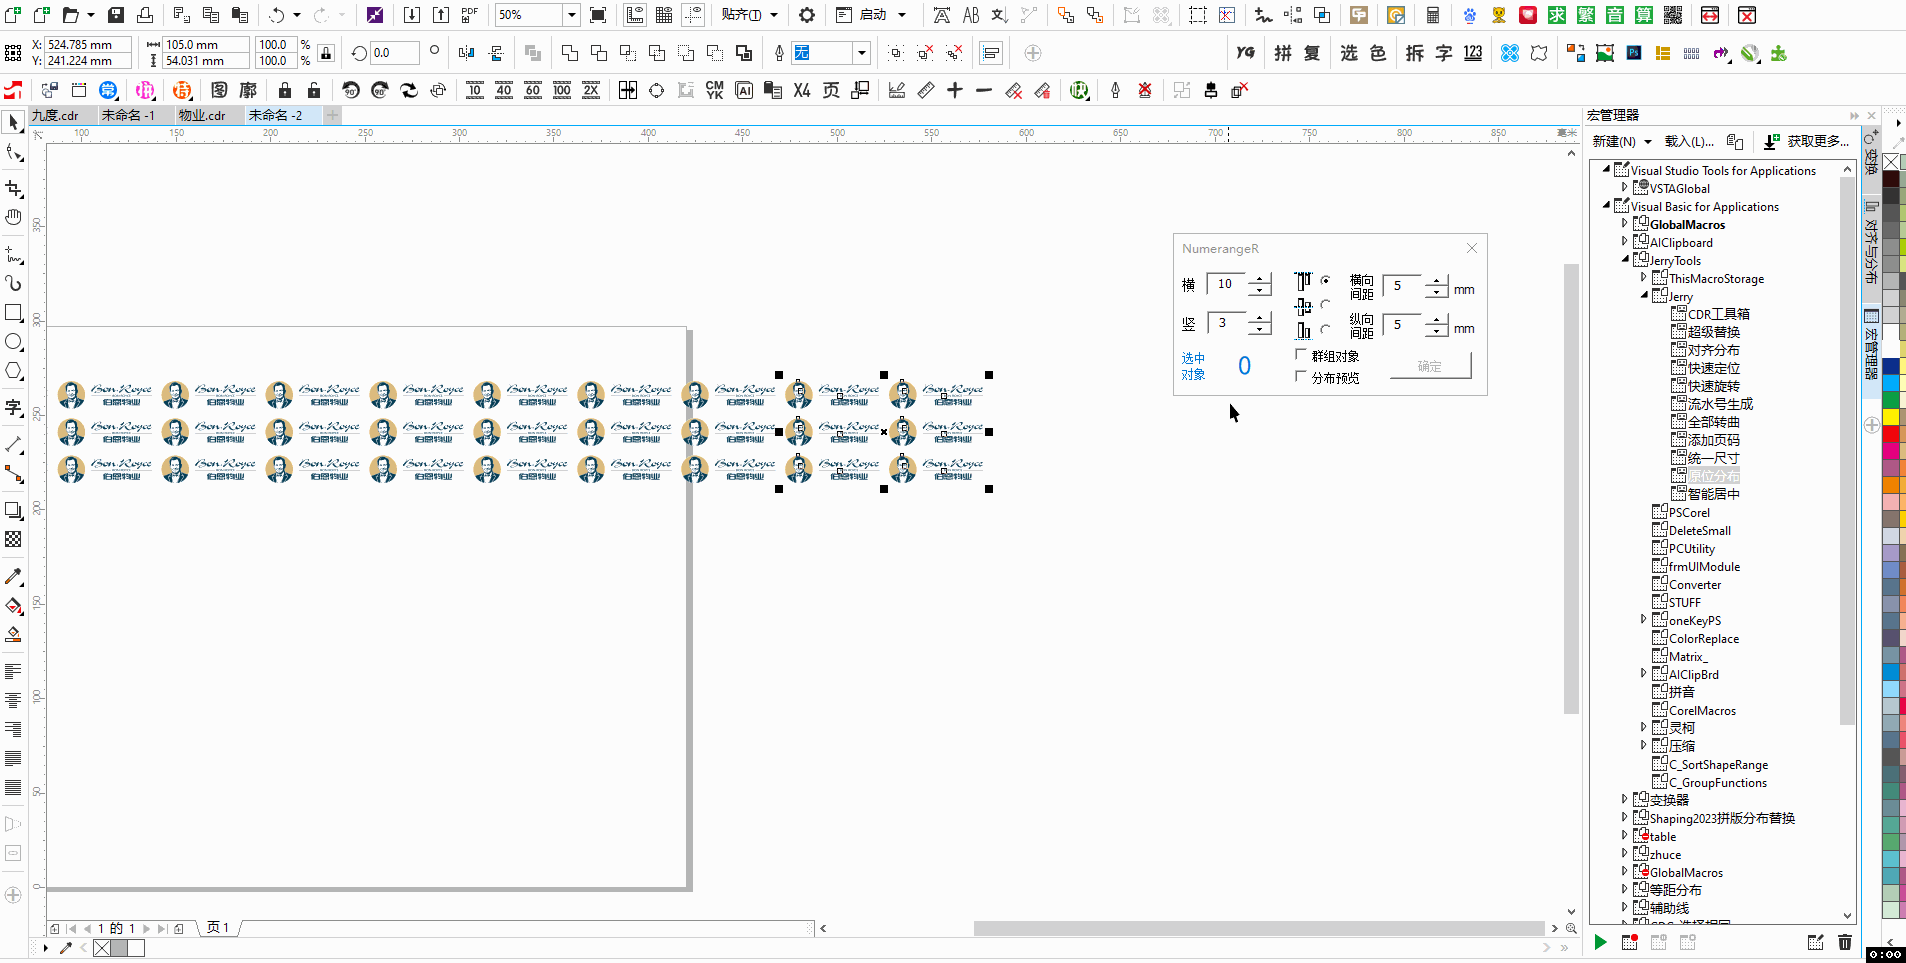The image size is (1906, 963).
Task: Click the green Run macro play icon
Action: [1600, 942]
